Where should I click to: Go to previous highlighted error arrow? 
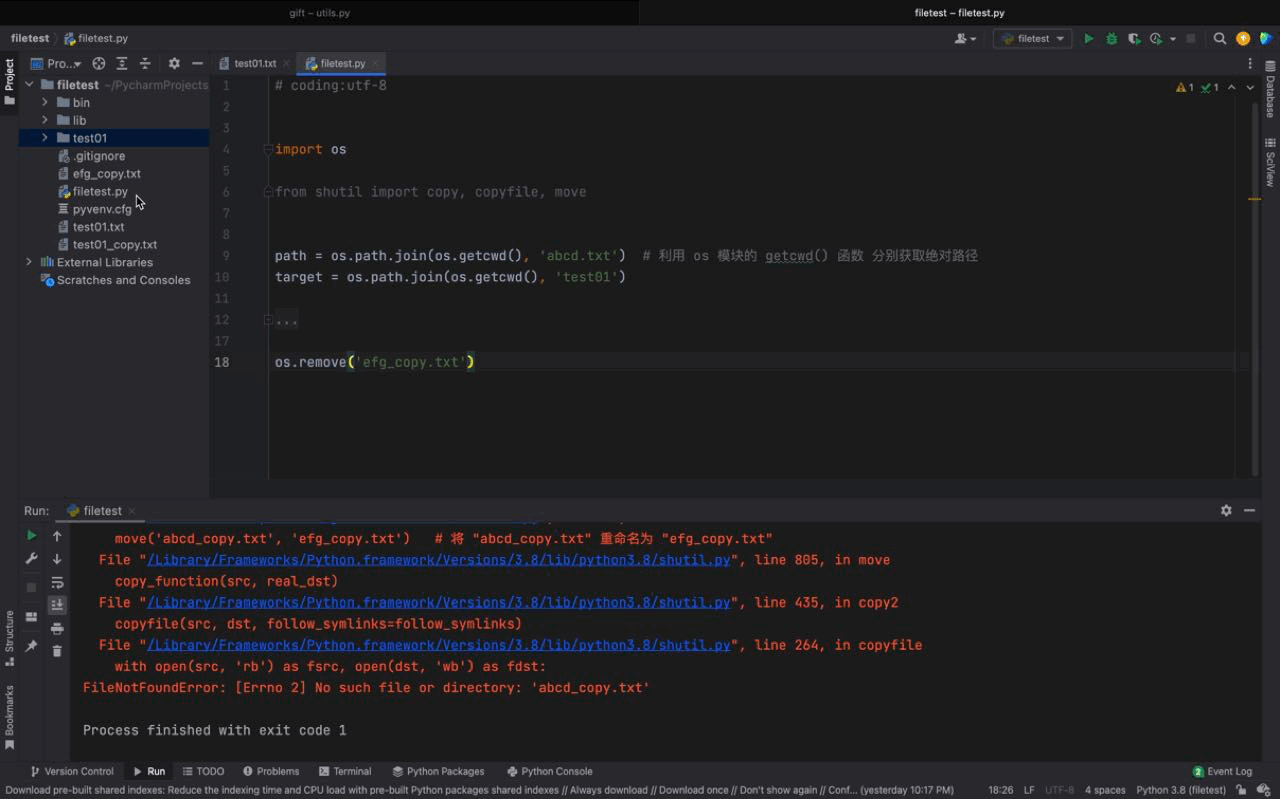(1231, 87)
